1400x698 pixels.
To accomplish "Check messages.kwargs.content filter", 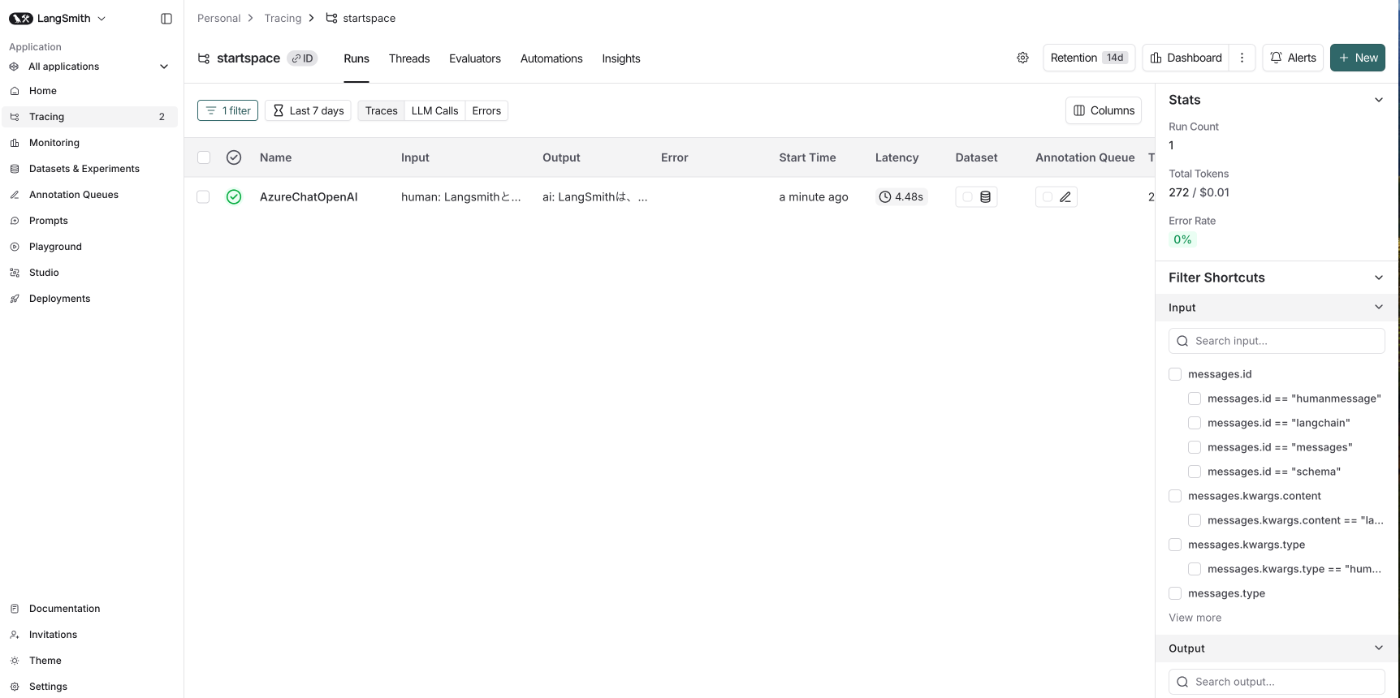I will [x=1175, y=496].
